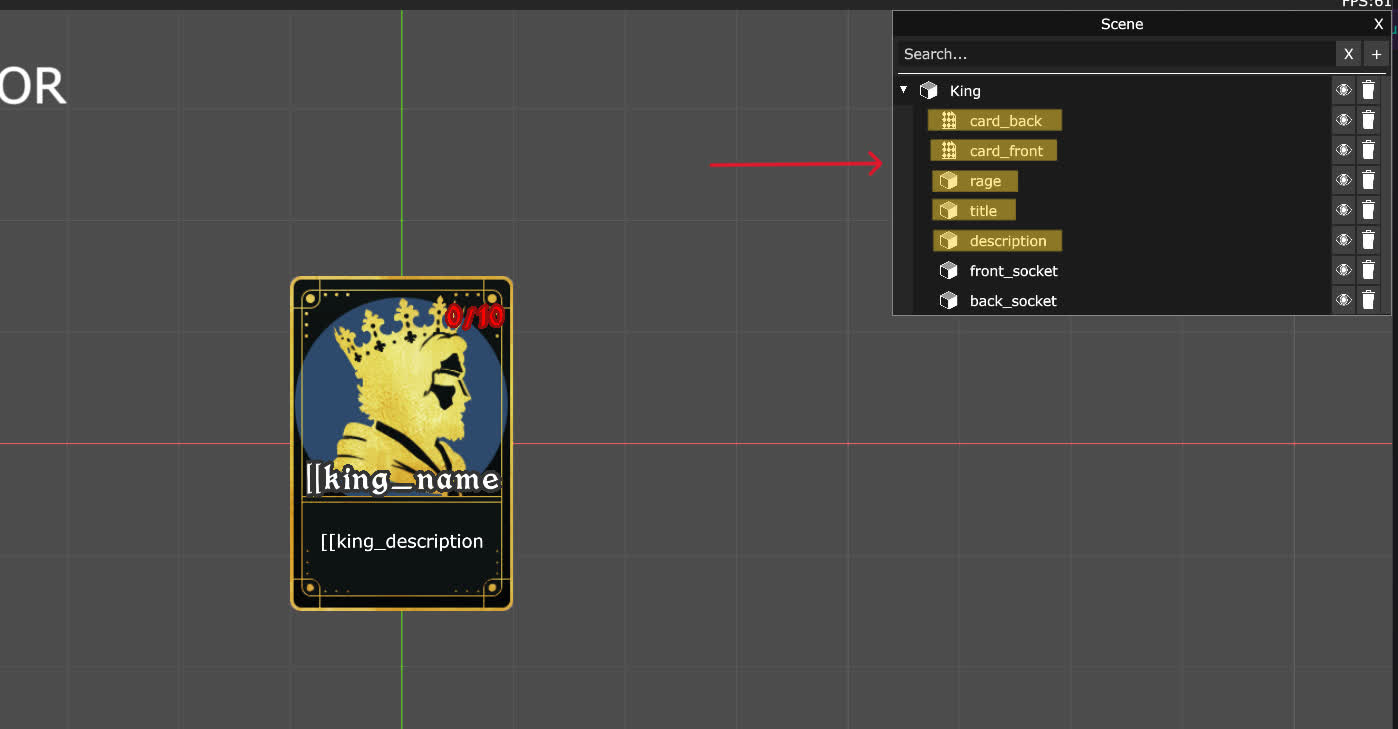
Task: Toggle visibility of the King node
Action: (1344, 90)
